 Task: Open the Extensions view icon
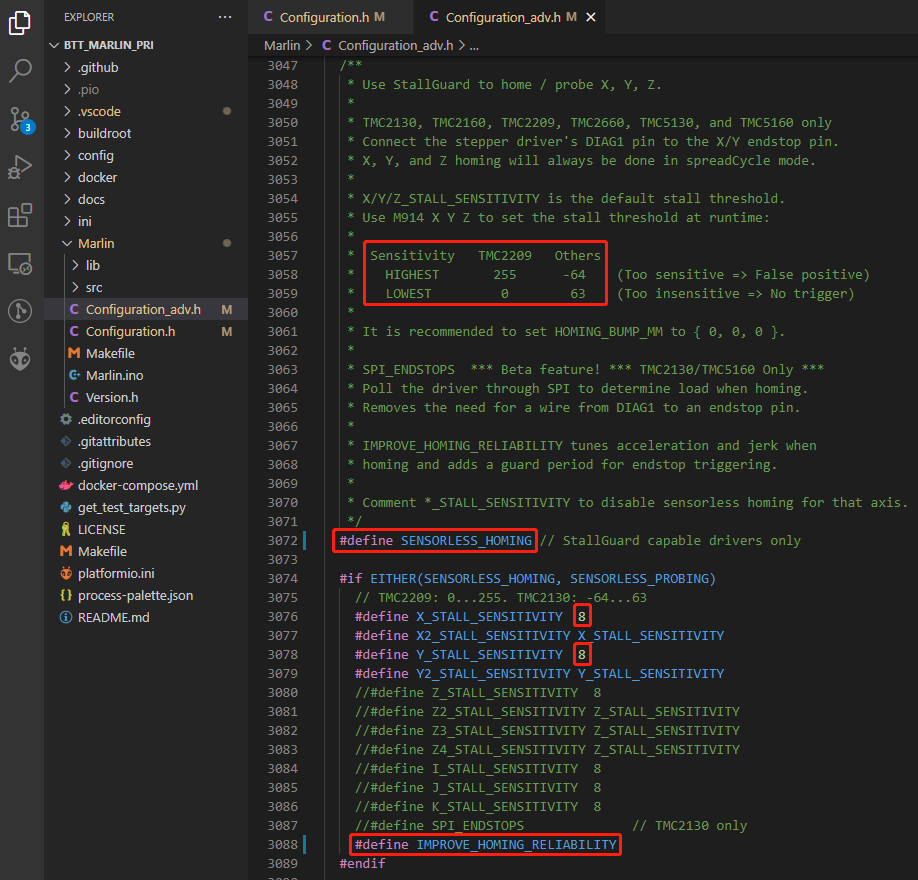tap(21, 215)
